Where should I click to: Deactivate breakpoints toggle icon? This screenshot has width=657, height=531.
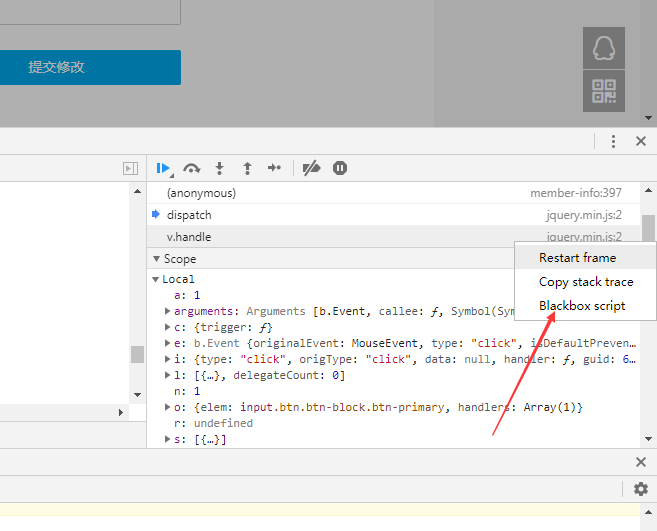[x=311, y=168]
